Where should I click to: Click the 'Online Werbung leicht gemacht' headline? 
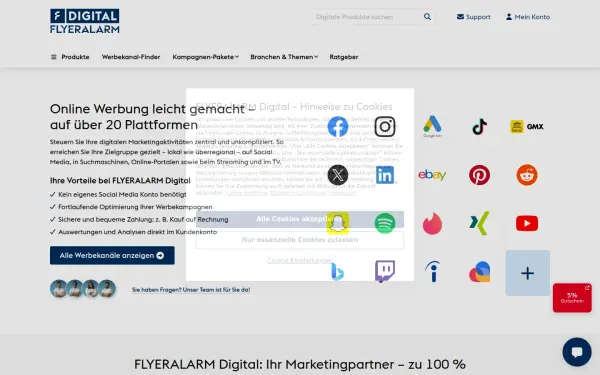click(x=152, y=117)
